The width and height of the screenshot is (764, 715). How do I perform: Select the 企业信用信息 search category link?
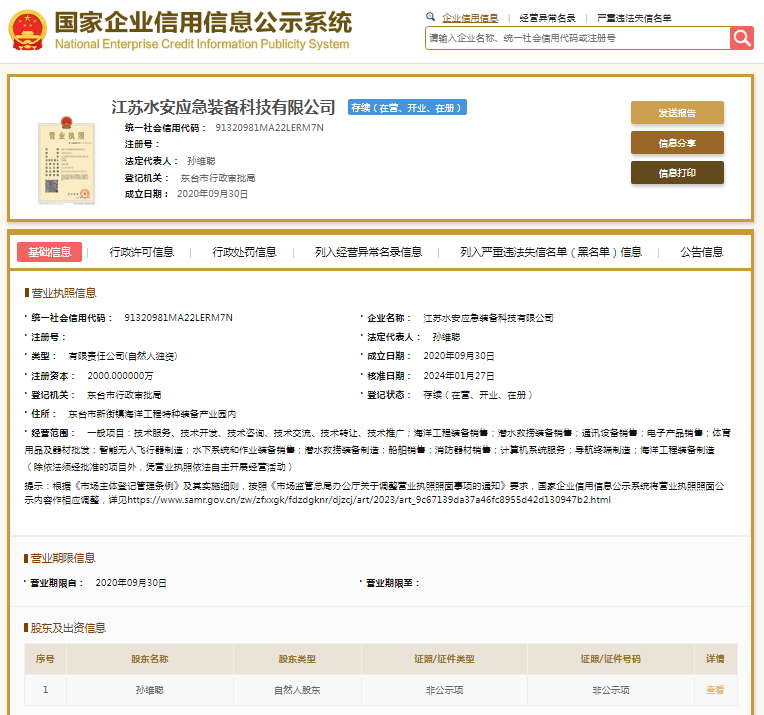pyautogui.click(x=470, y=18)
